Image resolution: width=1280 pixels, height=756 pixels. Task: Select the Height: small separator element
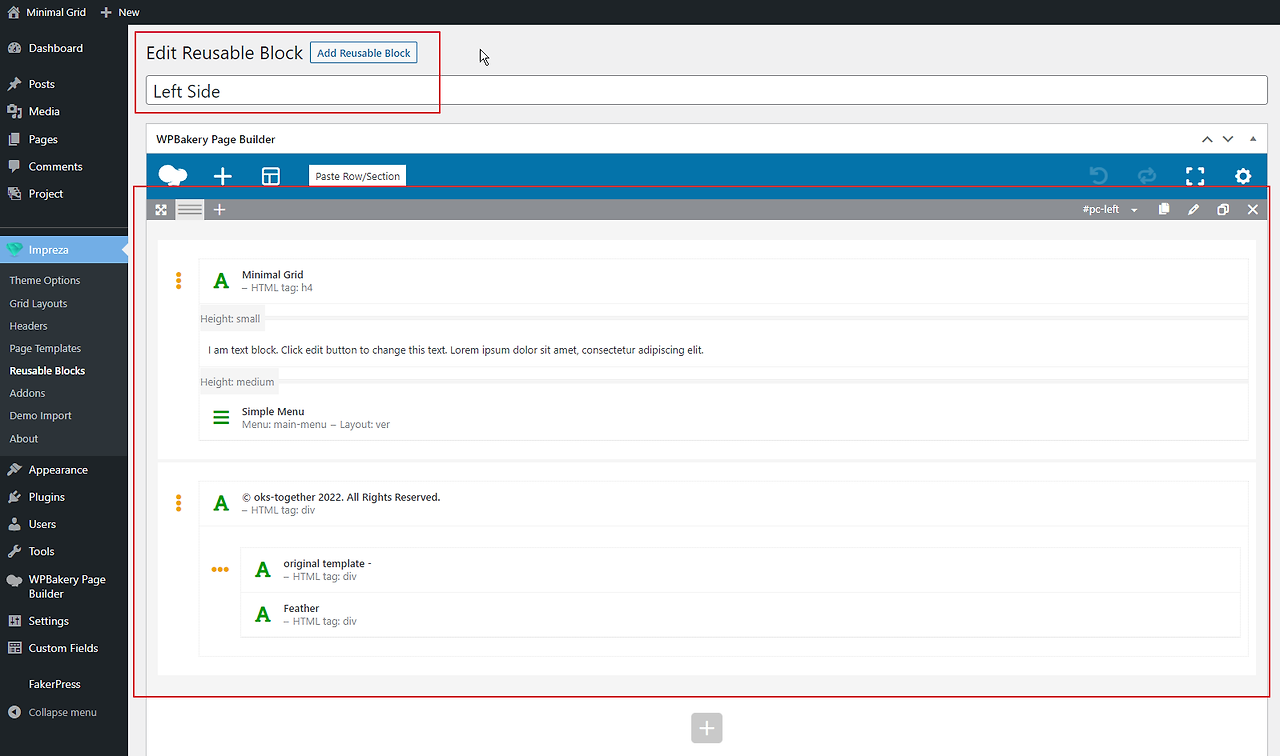[724, 319]
